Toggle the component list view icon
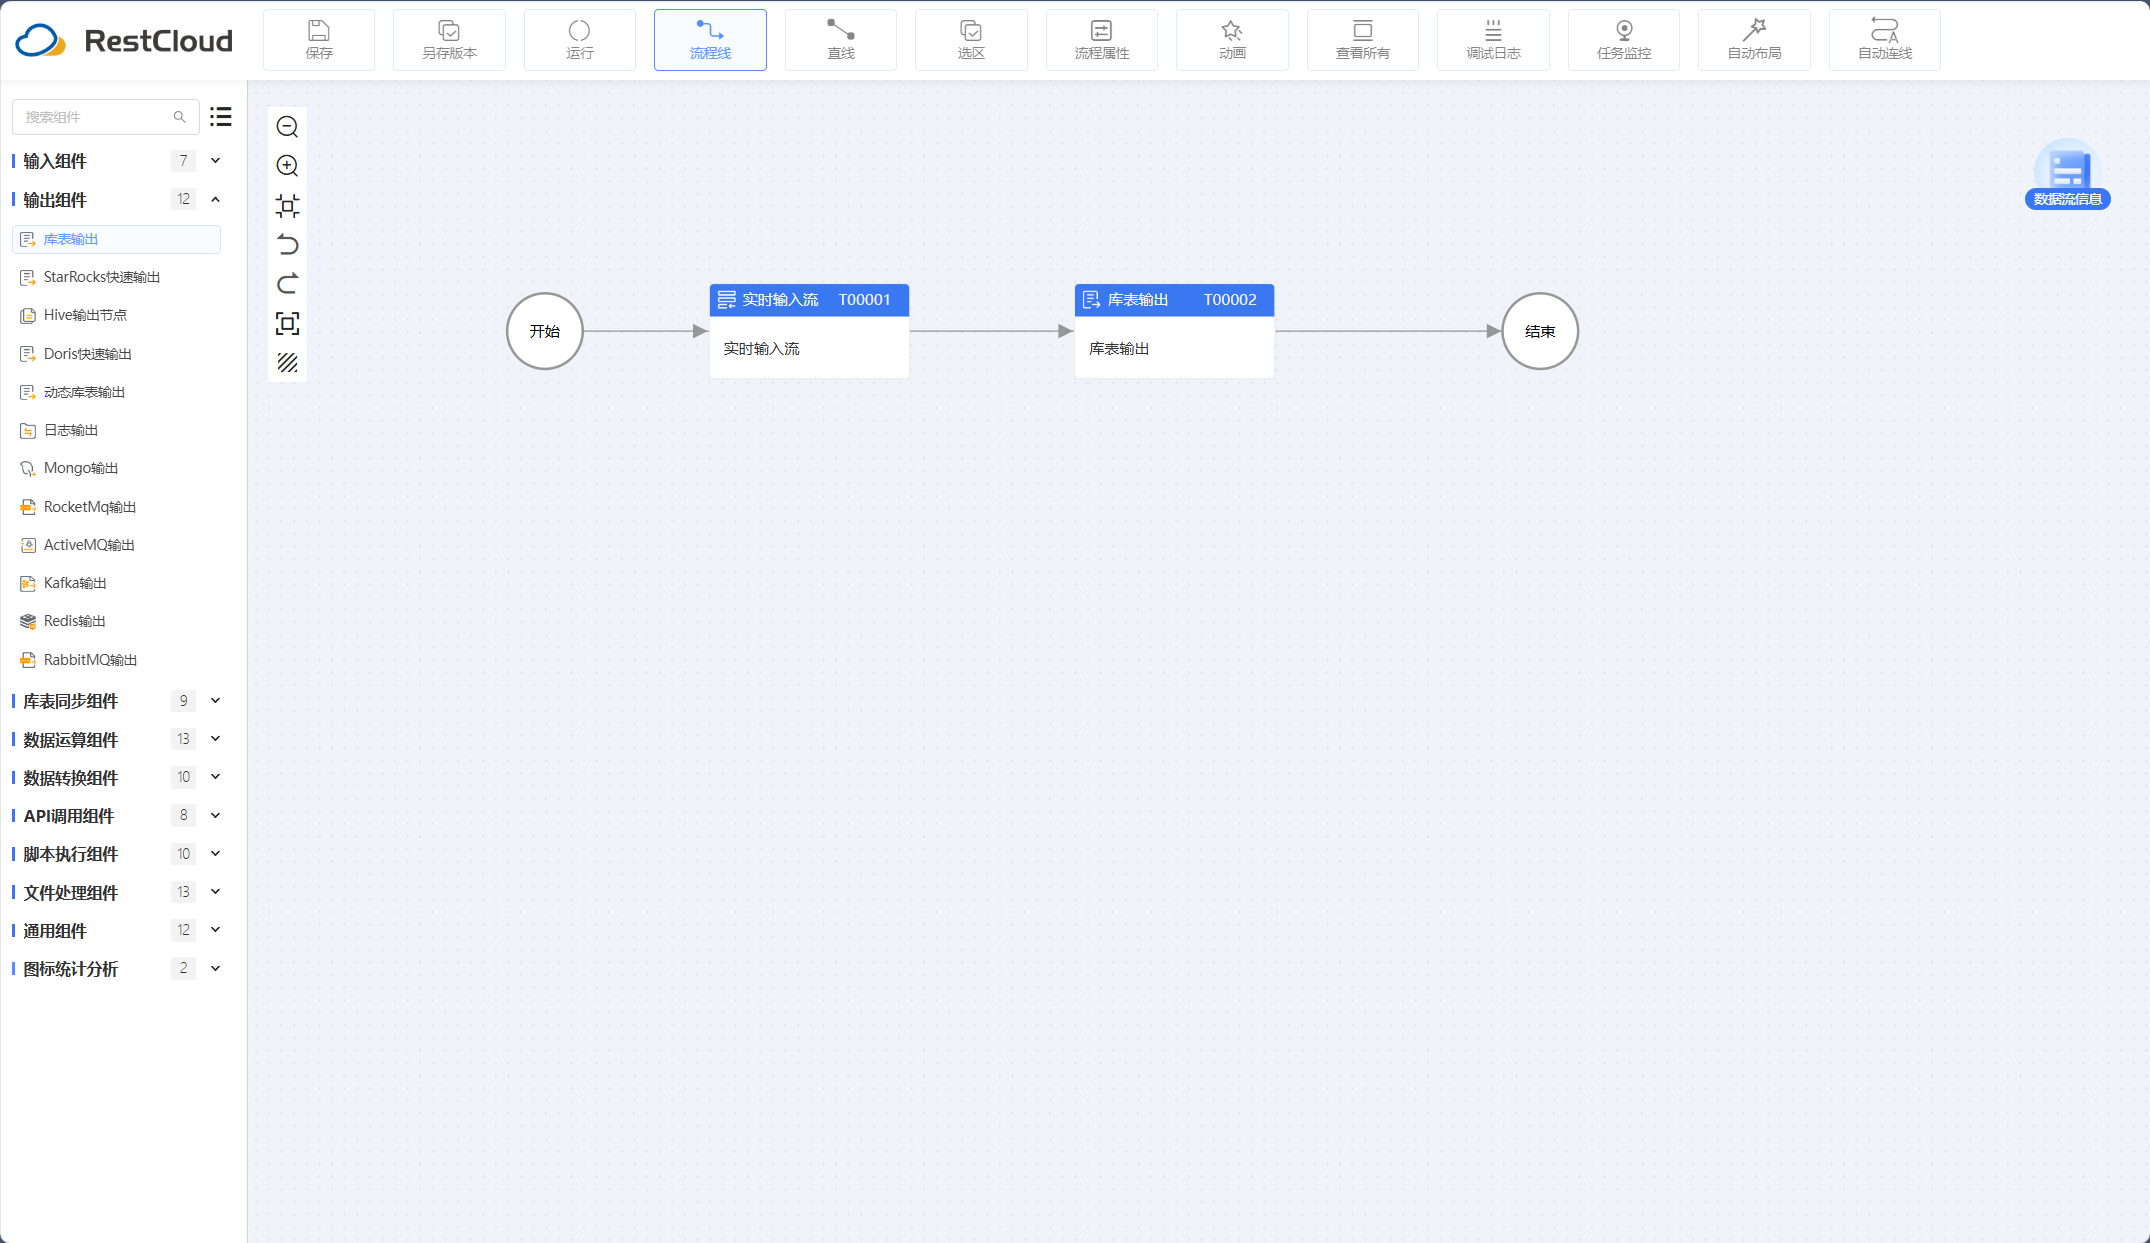Screen dimensions: 2150x1243 [x=221, y=117]
